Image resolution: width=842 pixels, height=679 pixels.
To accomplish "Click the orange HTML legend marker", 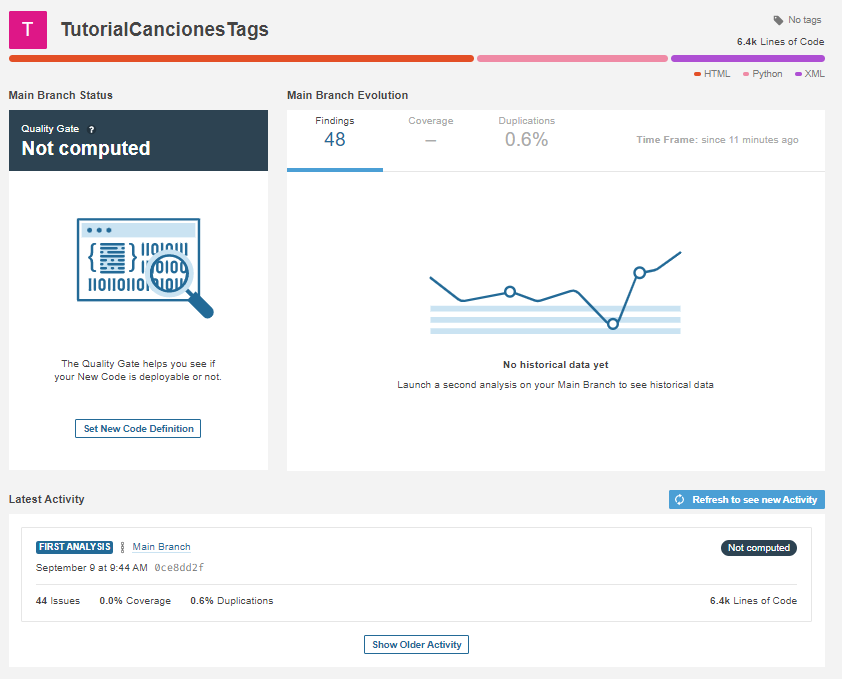I will 699,73.
